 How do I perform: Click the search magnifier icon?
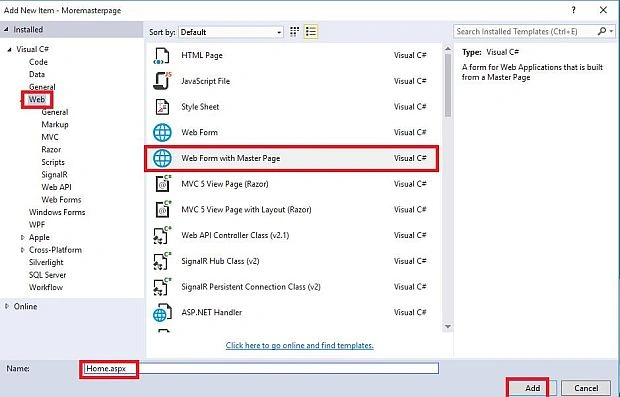click(602, 31)
